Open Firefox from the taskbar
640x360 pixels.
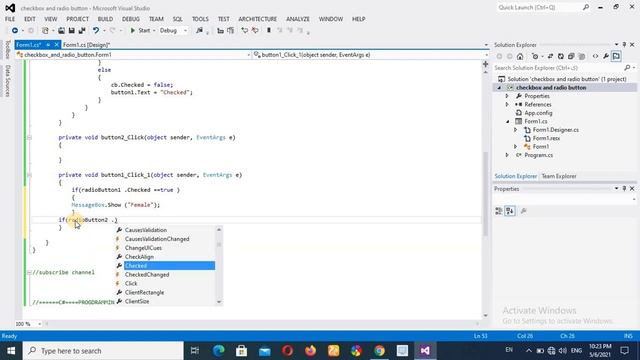click(310, 351)
